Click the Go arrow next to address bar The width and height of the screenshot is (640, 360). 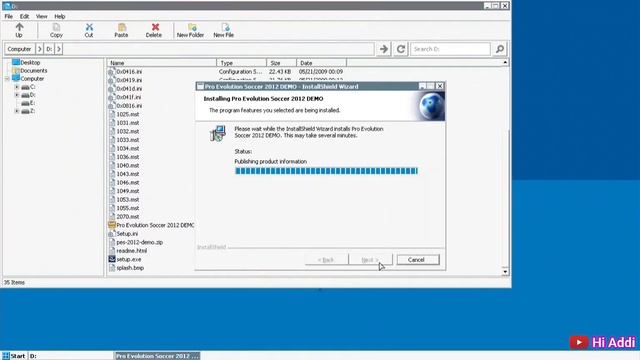(x=384, y=49)
